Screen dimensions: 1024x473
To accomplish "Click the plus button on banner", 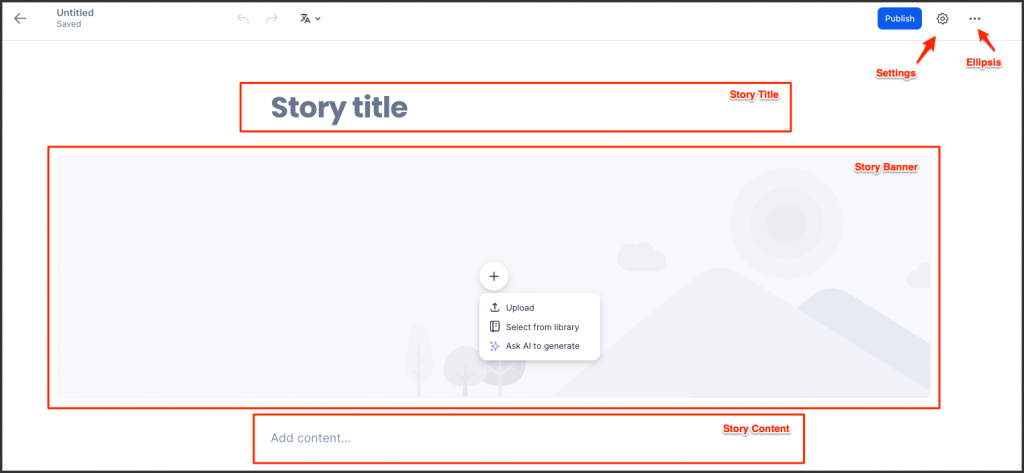I will [494, 276].
